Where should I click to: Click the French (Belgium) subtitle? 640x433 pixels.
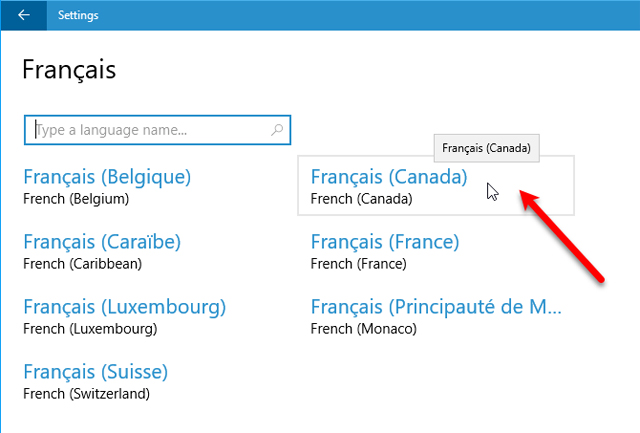click(76, 199)
